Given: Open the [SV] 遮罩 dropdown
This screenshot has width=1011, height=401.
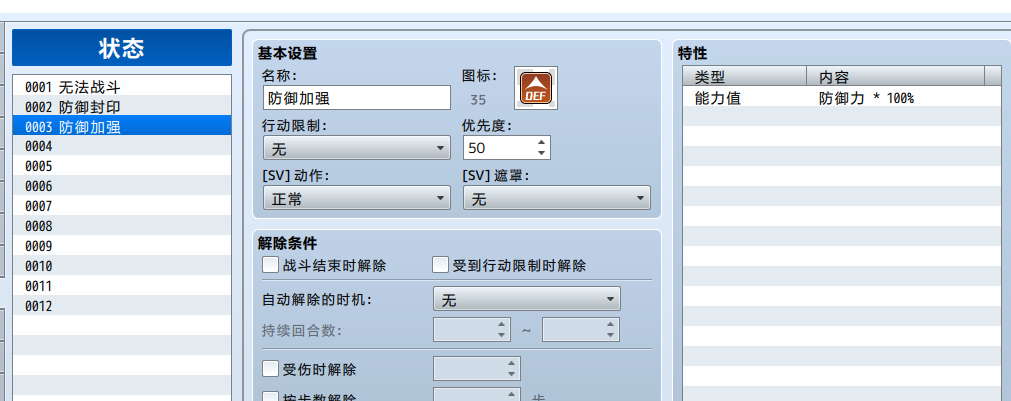Looking at the screenshot, I should [556, 198].
